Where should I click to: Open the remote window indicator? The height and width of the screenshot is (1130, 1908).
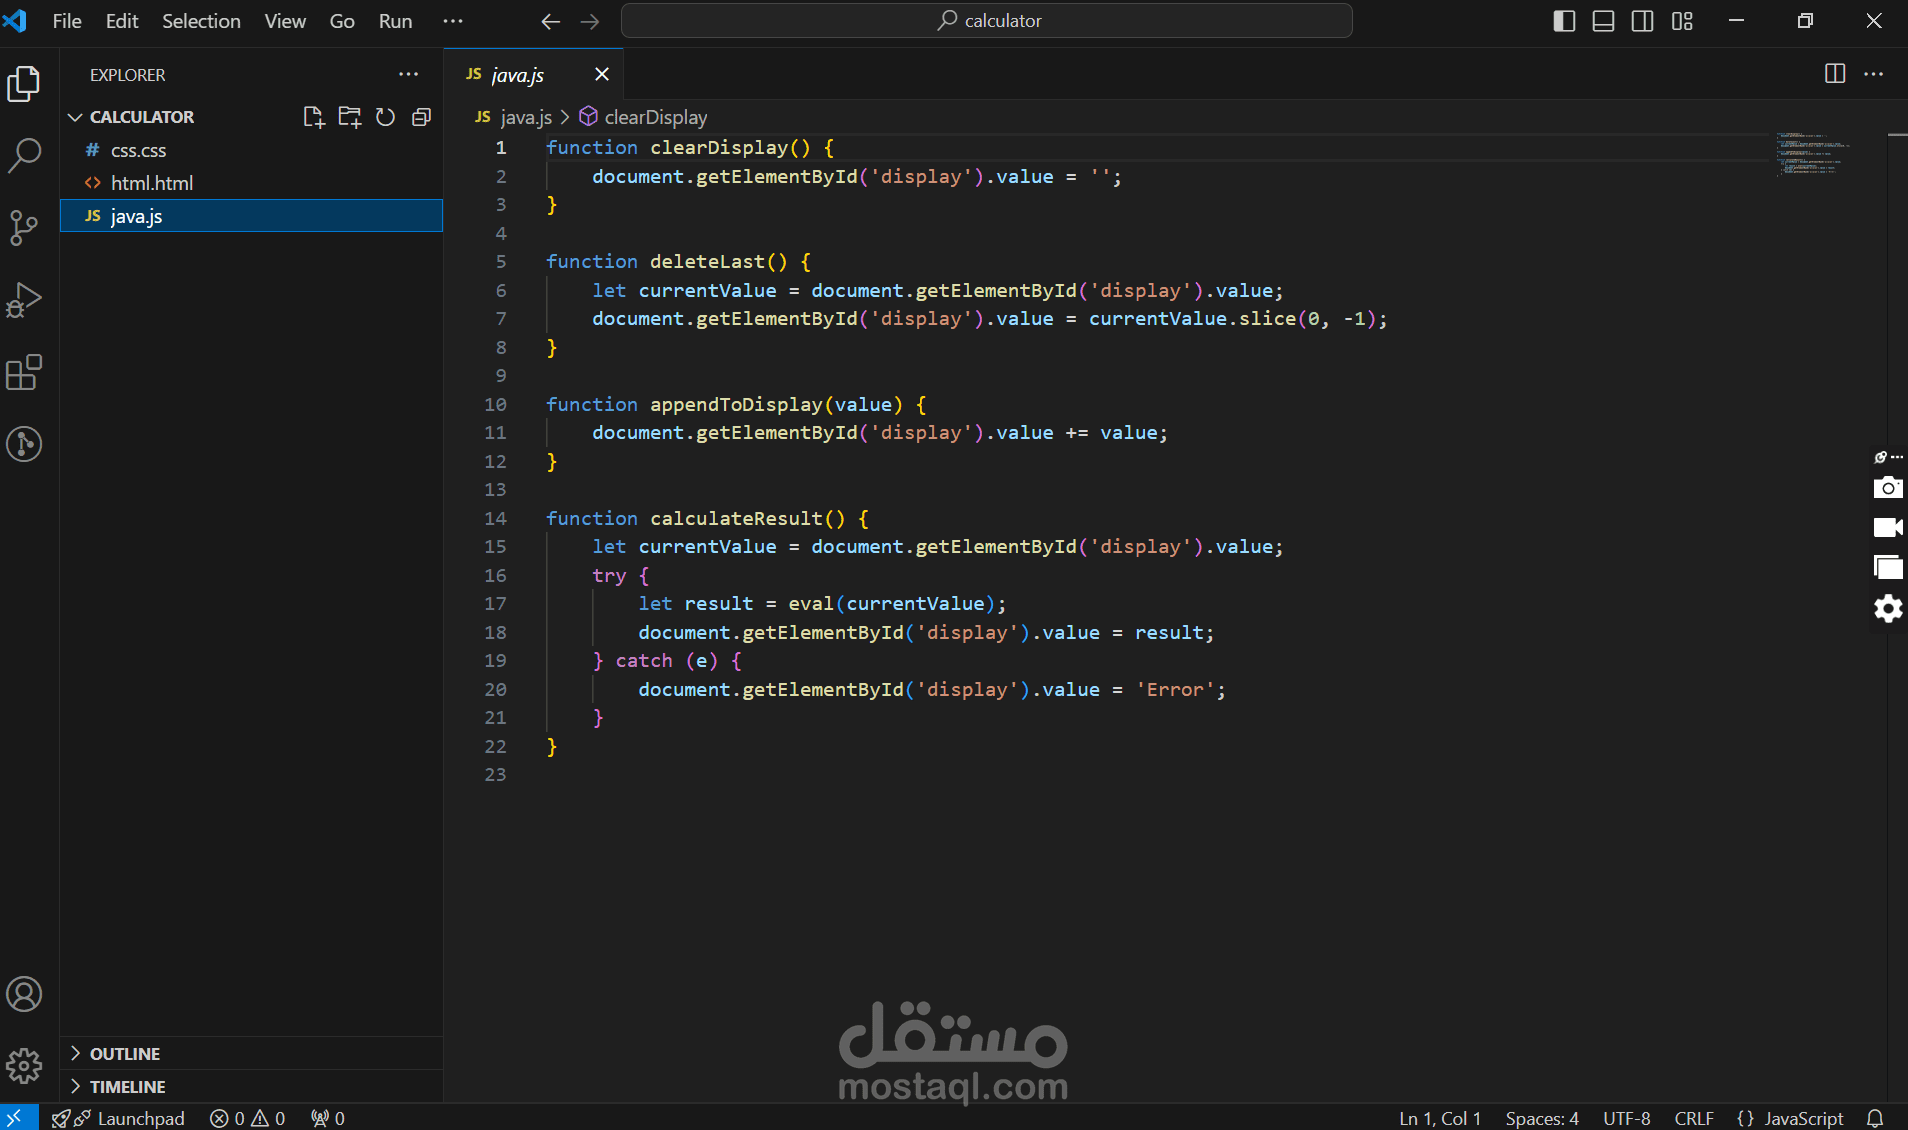pyautogui.click(x=17, y=1117)
